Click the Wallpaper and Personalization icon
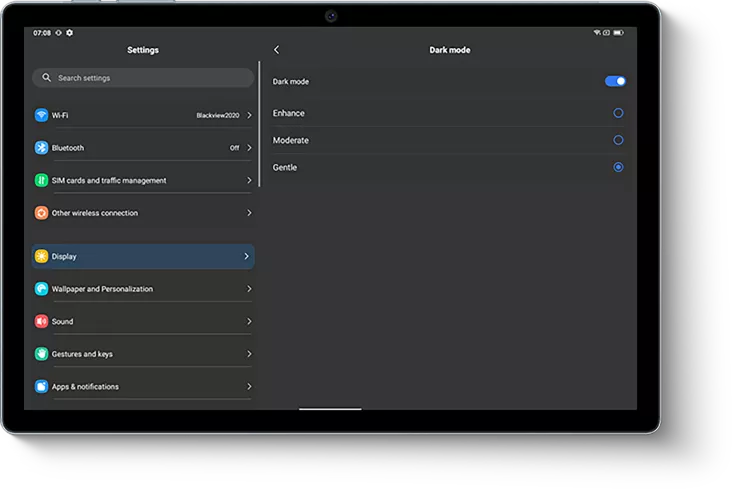This screenshot has height=489, width=732. (41, 289)
